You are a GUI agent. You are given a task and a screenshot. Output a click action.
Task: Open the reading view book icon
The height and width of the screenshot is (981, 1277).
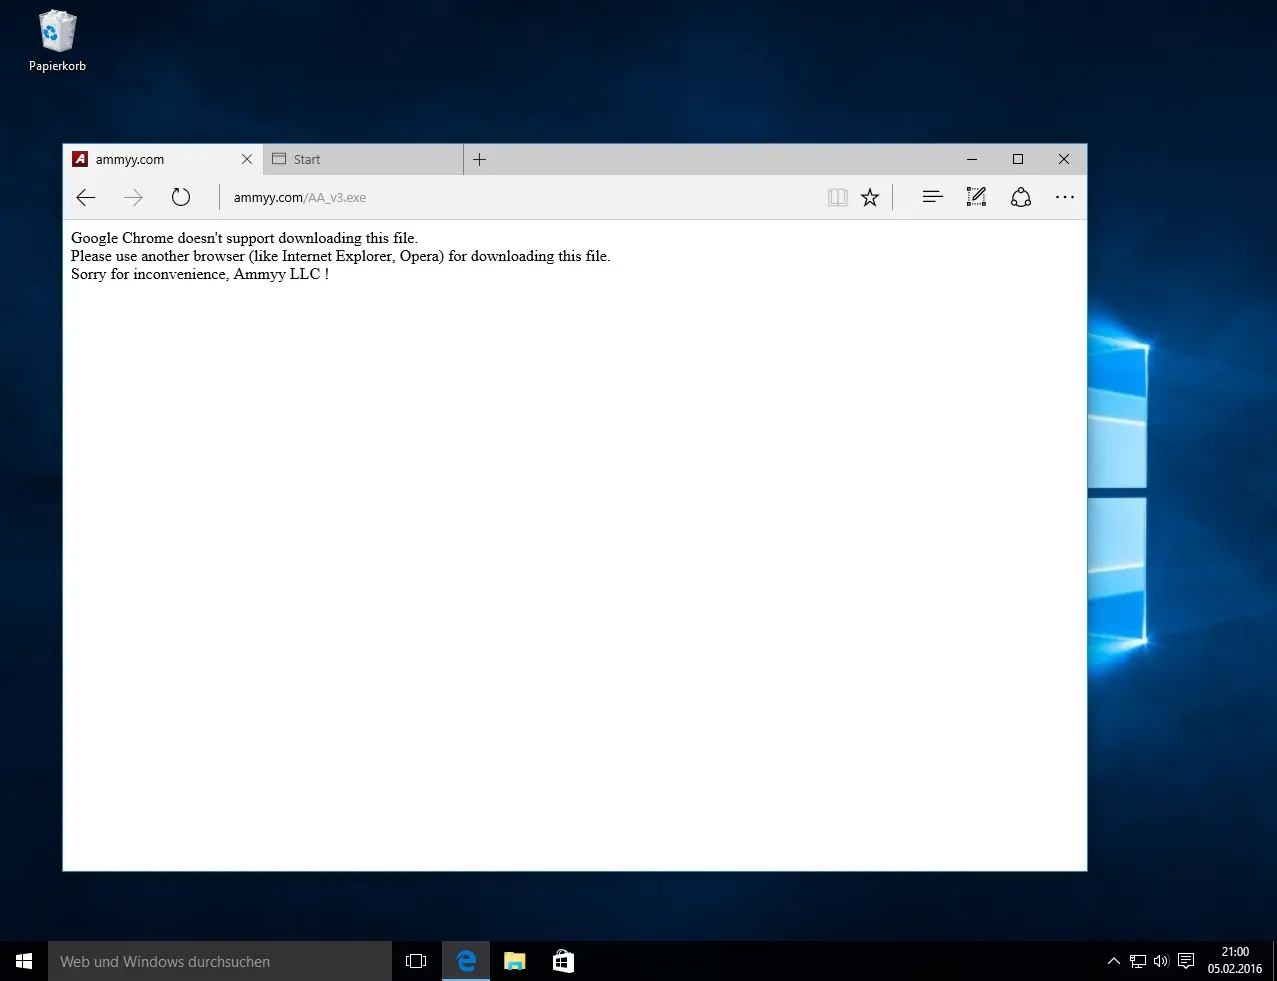838,198
